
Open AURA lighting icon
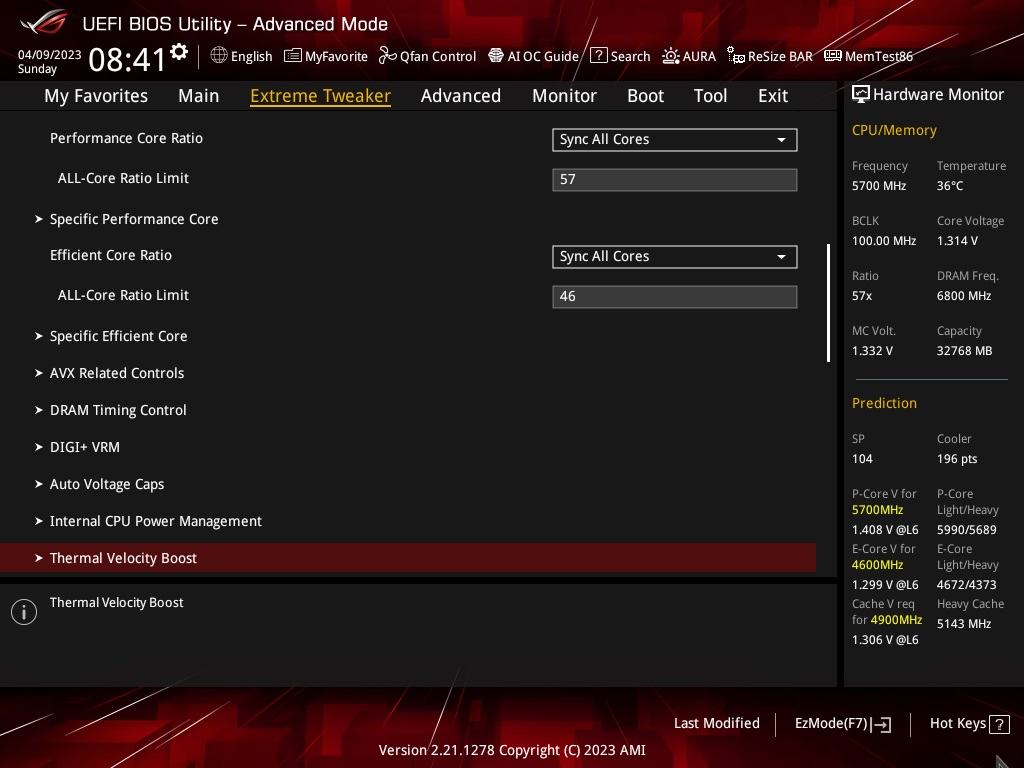pos(671,56)
